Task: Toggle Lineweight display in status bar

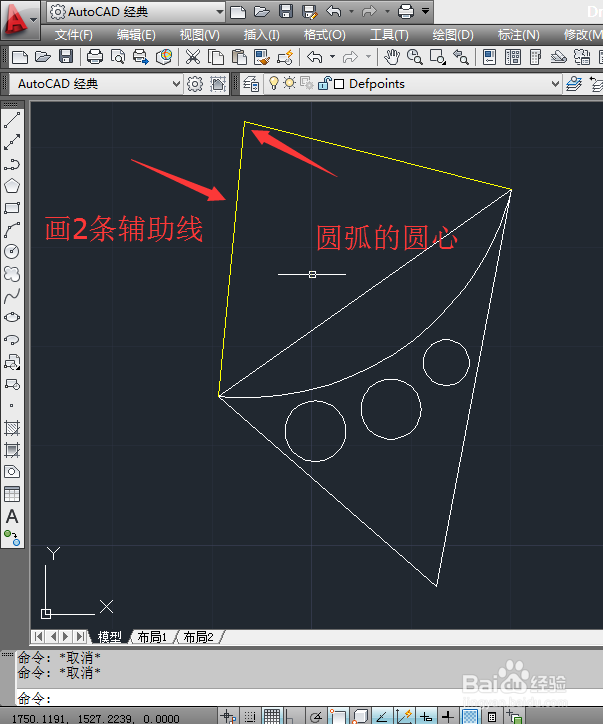Action: tap(448, 717)
